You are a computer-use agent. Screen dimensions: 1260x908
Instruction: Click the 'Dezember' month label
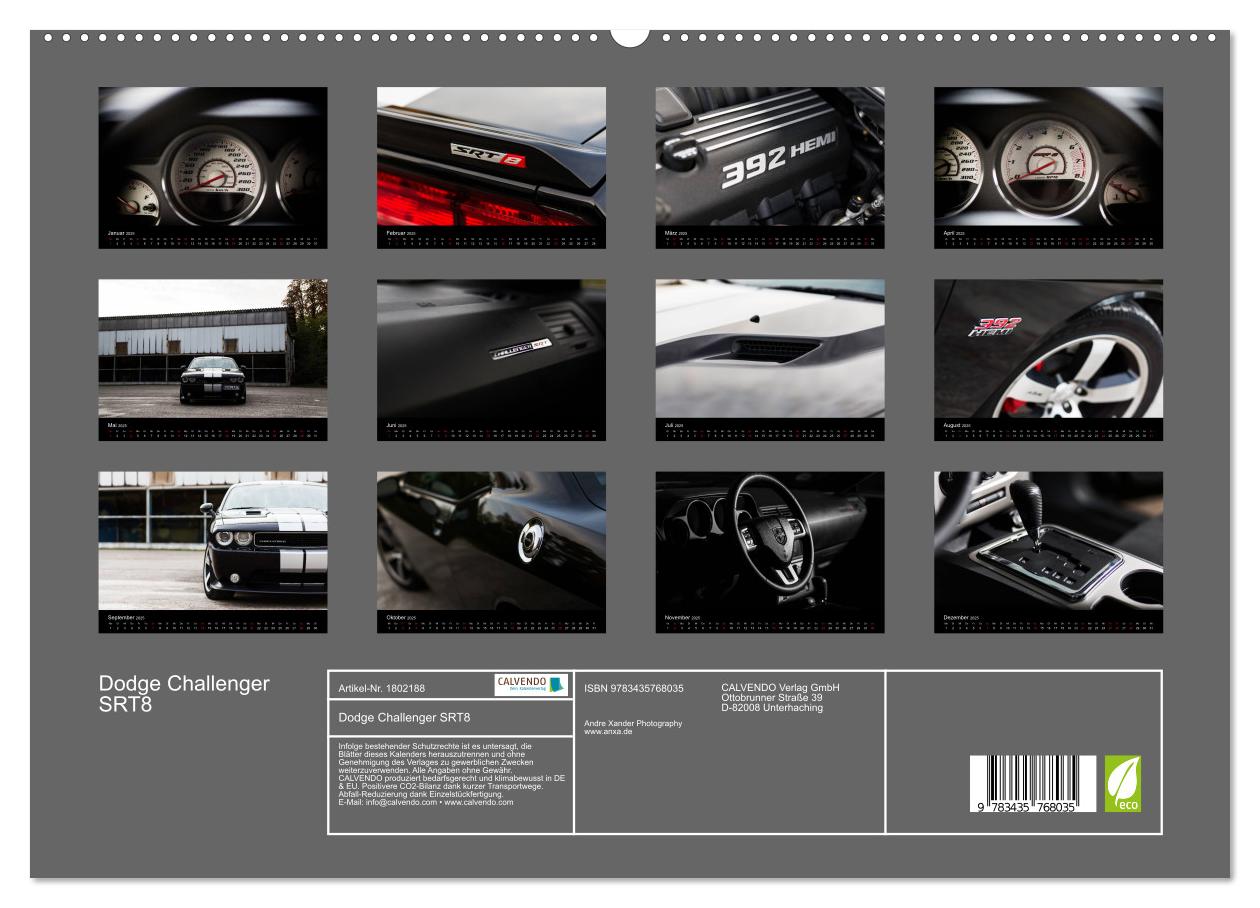tap(955, 617)
